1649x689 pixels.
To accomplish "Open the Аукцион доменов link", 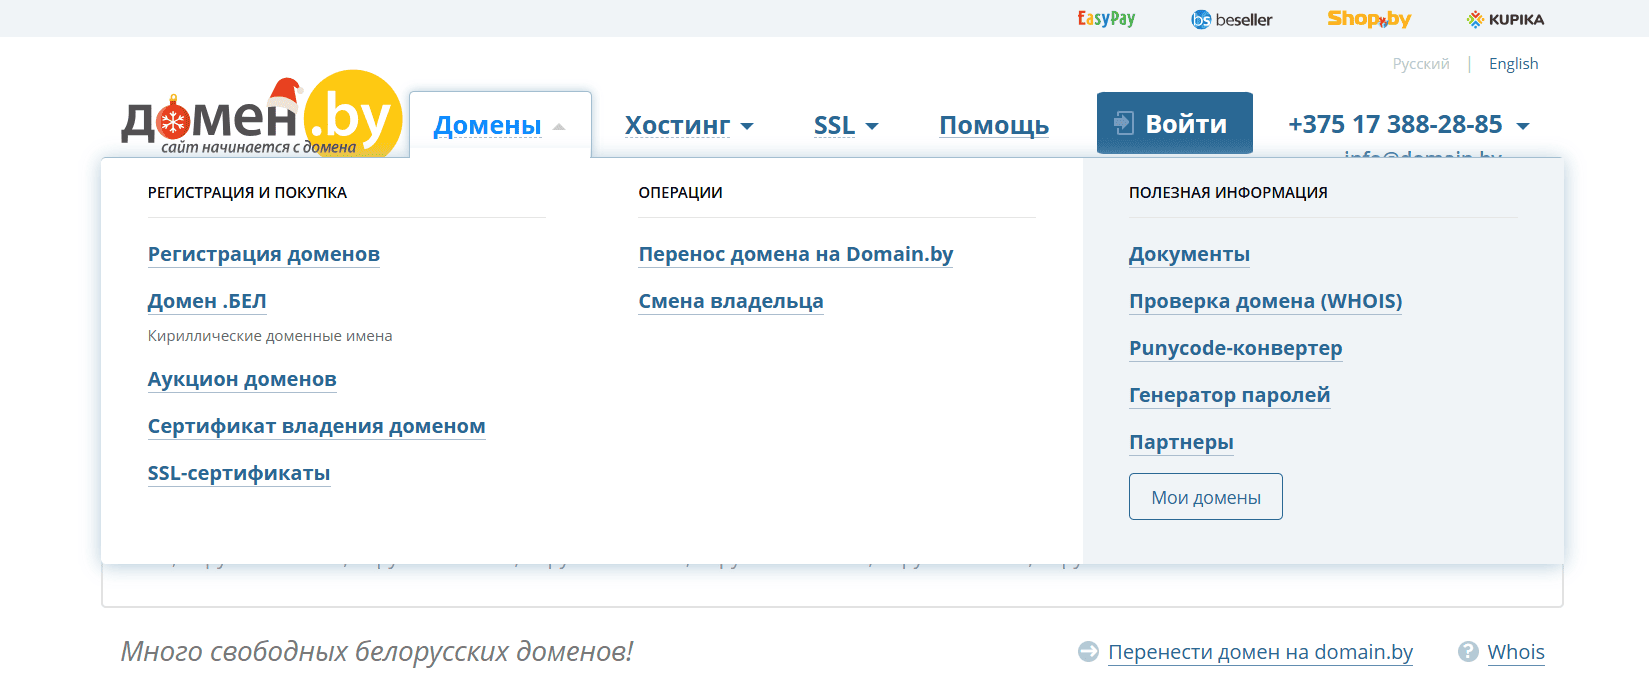I will 242,379.
